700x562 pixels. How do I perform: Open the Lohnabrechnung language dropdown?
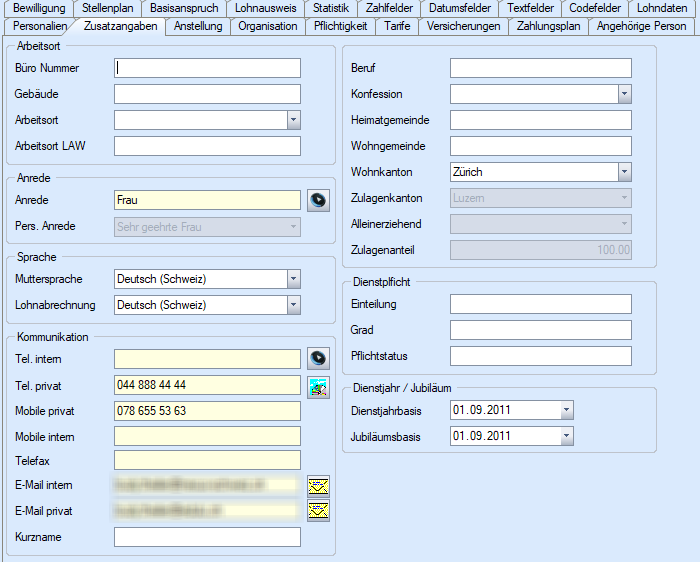coord(294,305)
